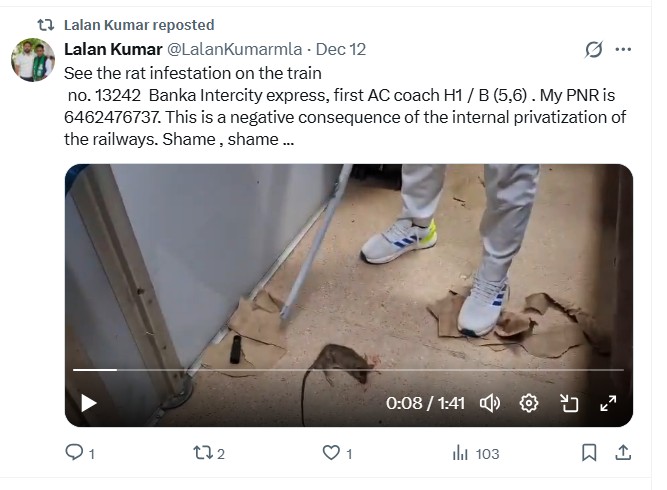Share the post via share icon
The width and height of the screenshot is (667, 490).
(x=622, y=453)
